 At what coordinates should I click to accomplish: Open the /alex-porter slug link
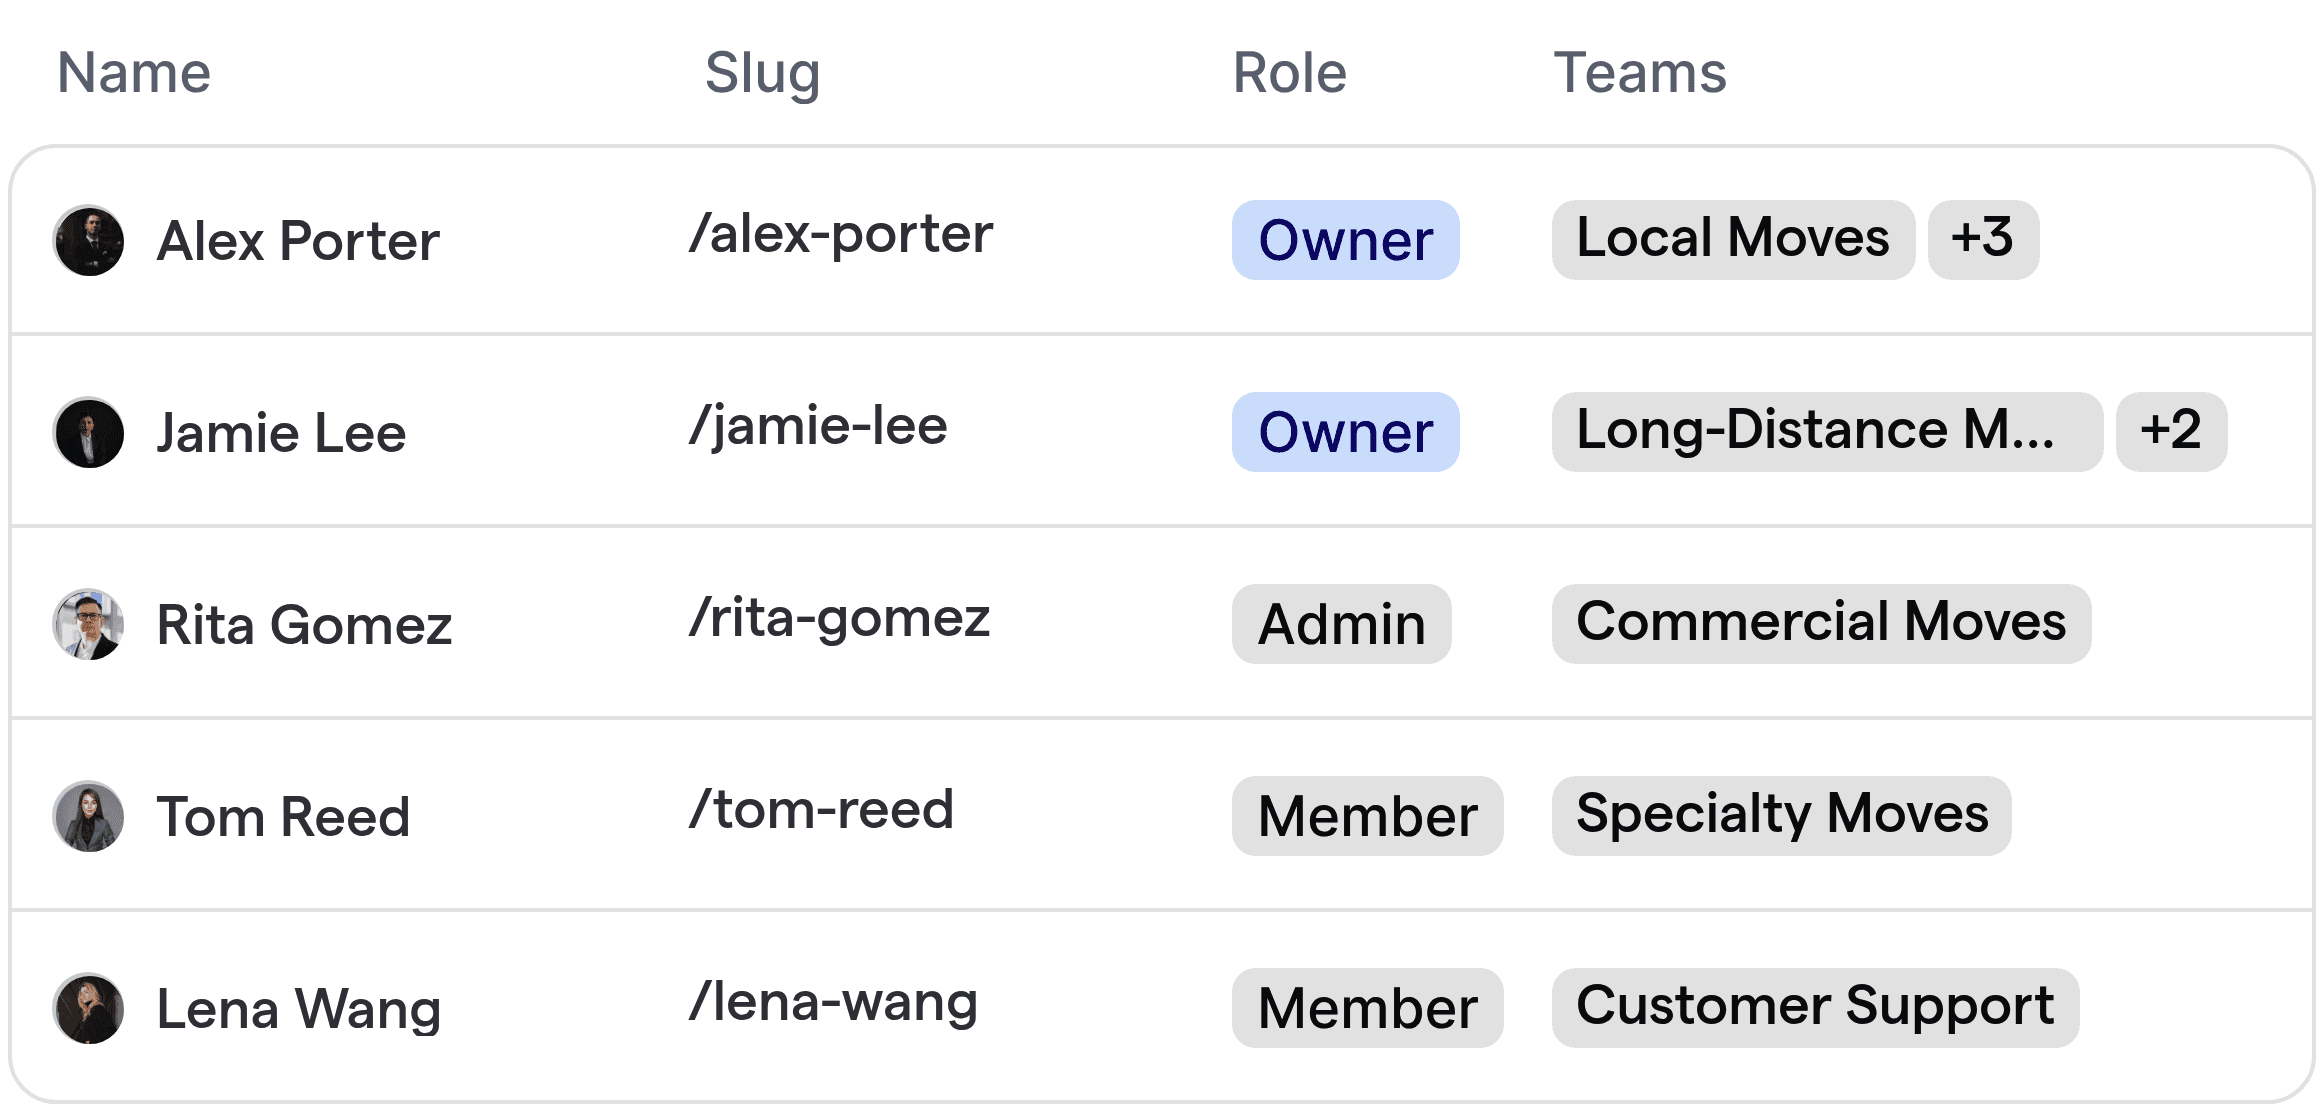(x=841, y=234)
